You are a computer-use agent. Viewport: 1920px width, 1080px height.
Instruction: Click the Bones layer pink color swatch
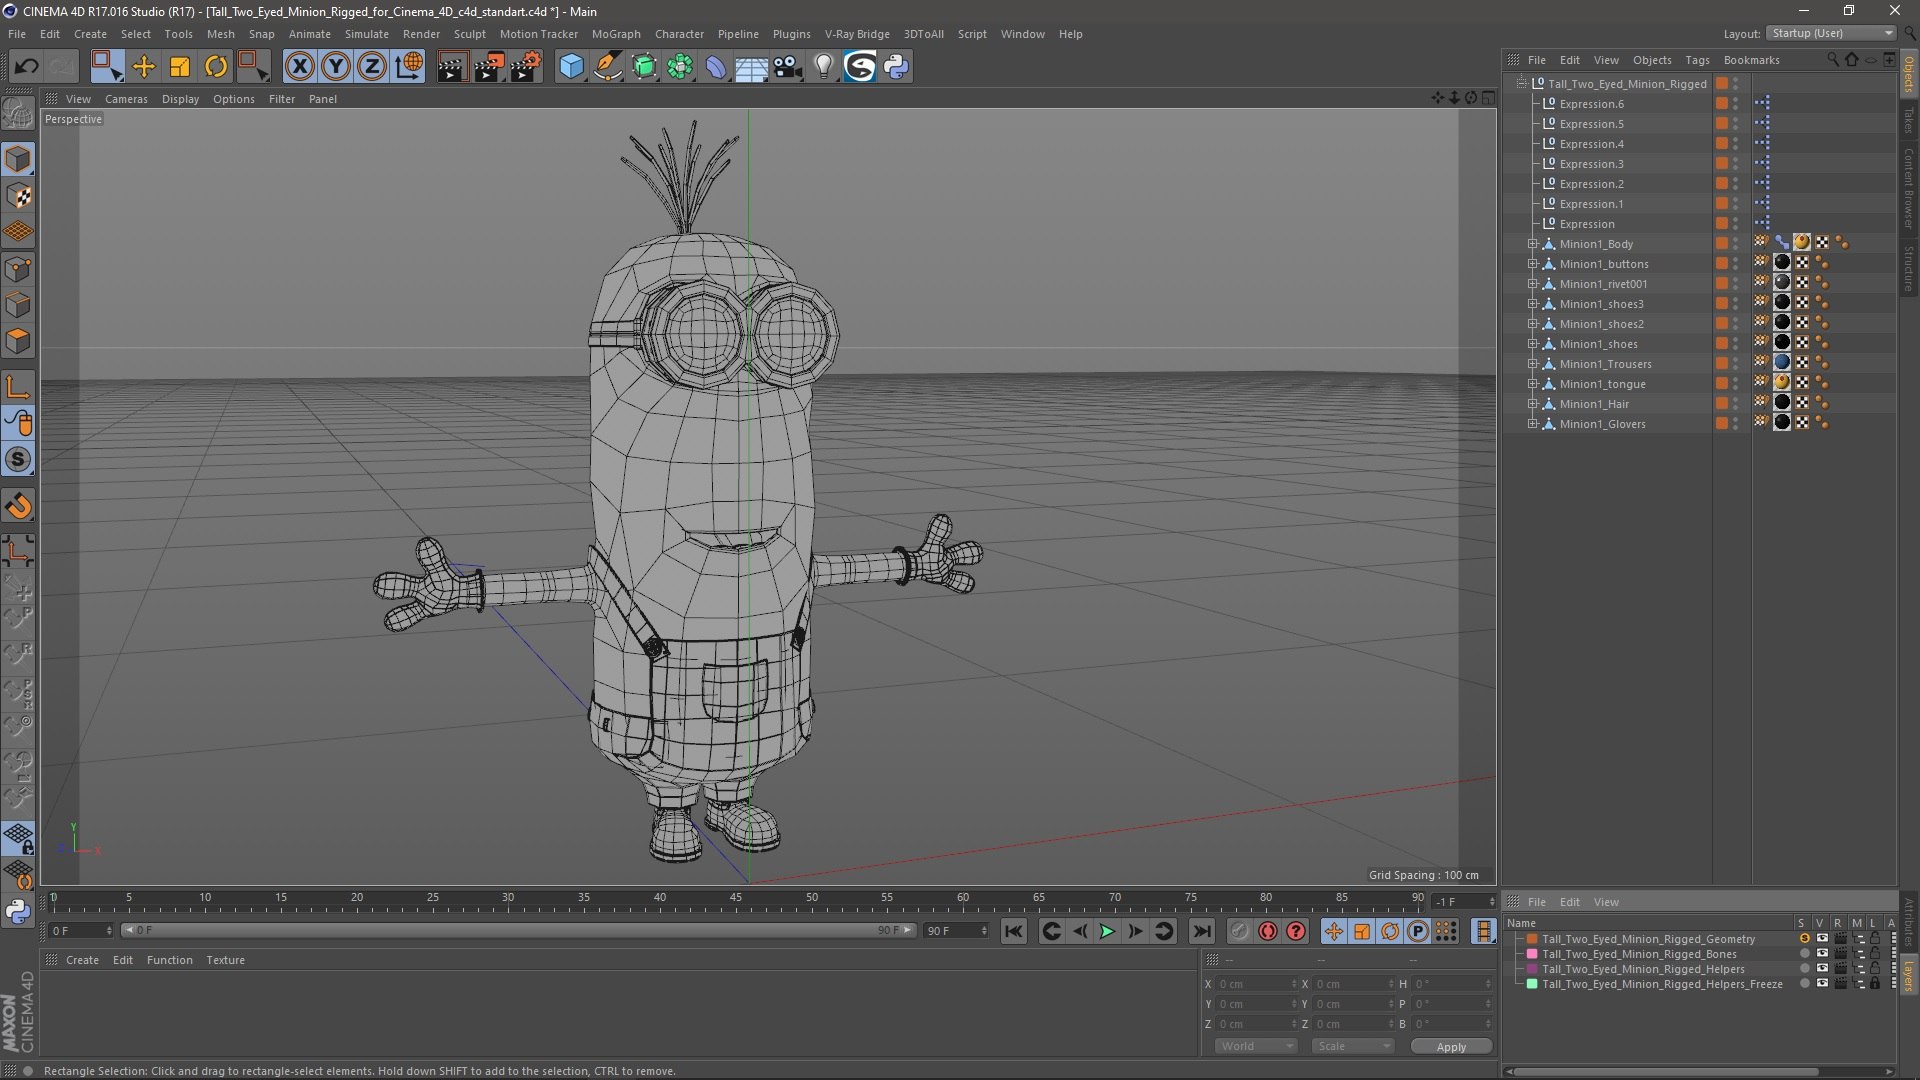pyautogui.click(x=1531, y=954)
